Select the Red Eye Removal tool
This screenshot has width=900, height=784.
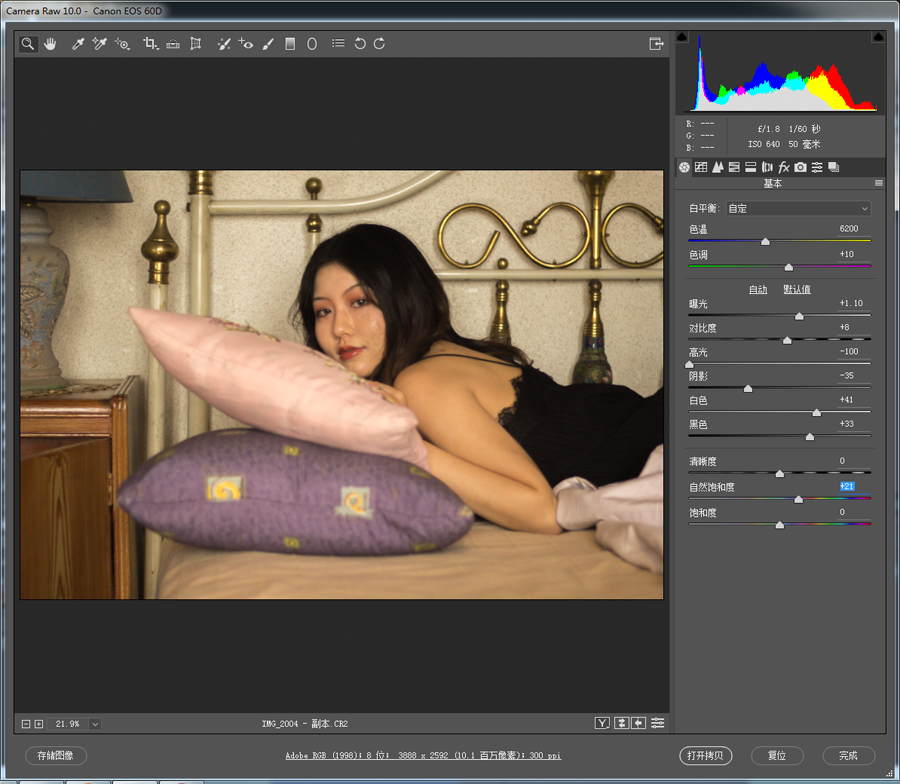click(x=246, y=44)
